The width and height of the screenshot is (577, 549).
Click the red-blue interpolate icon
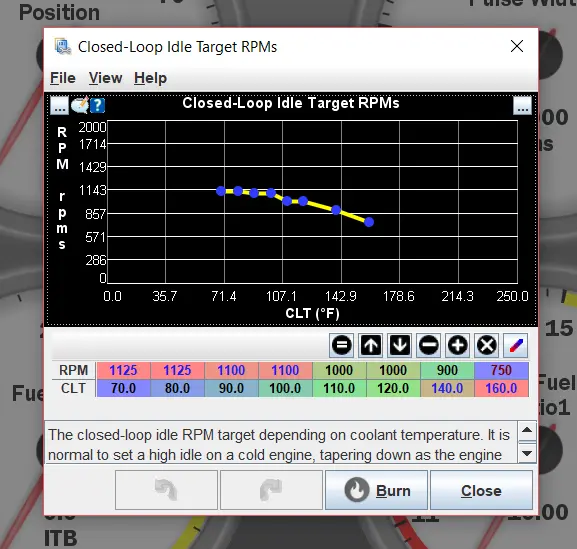pyautogui.click(x=516, y=345)
